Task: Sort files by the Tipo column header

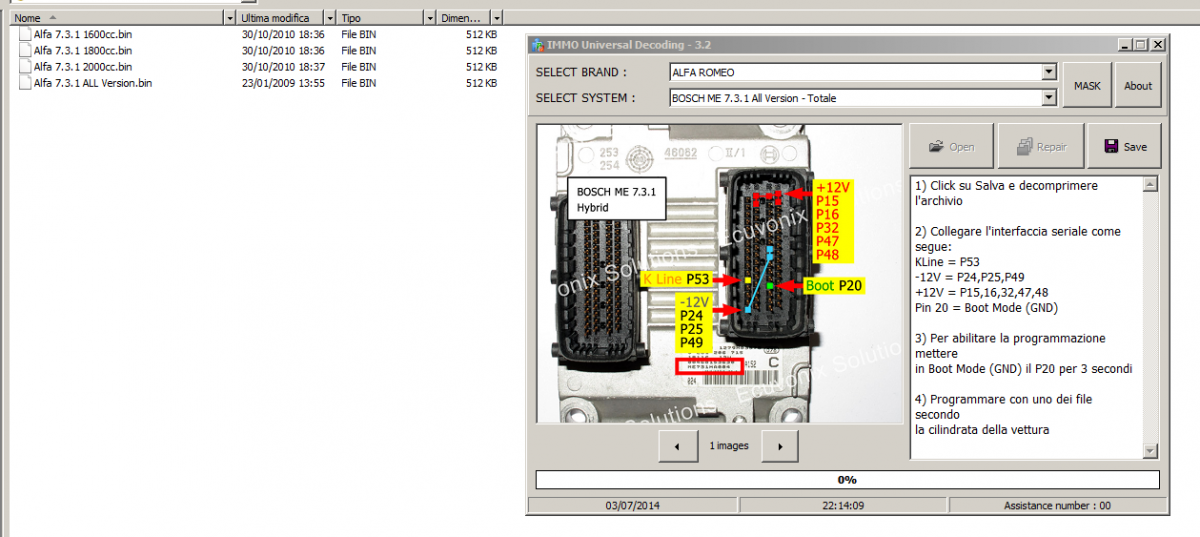Action: [x=381, y=18]
